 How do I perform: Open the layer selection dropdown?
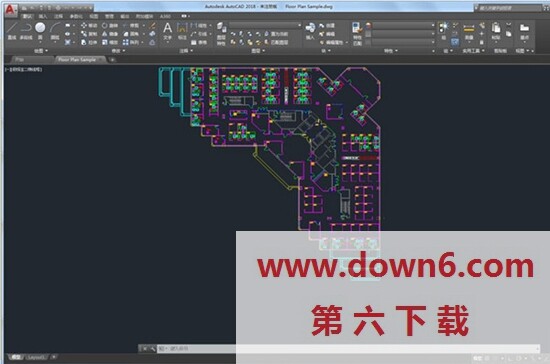(265, 25)
